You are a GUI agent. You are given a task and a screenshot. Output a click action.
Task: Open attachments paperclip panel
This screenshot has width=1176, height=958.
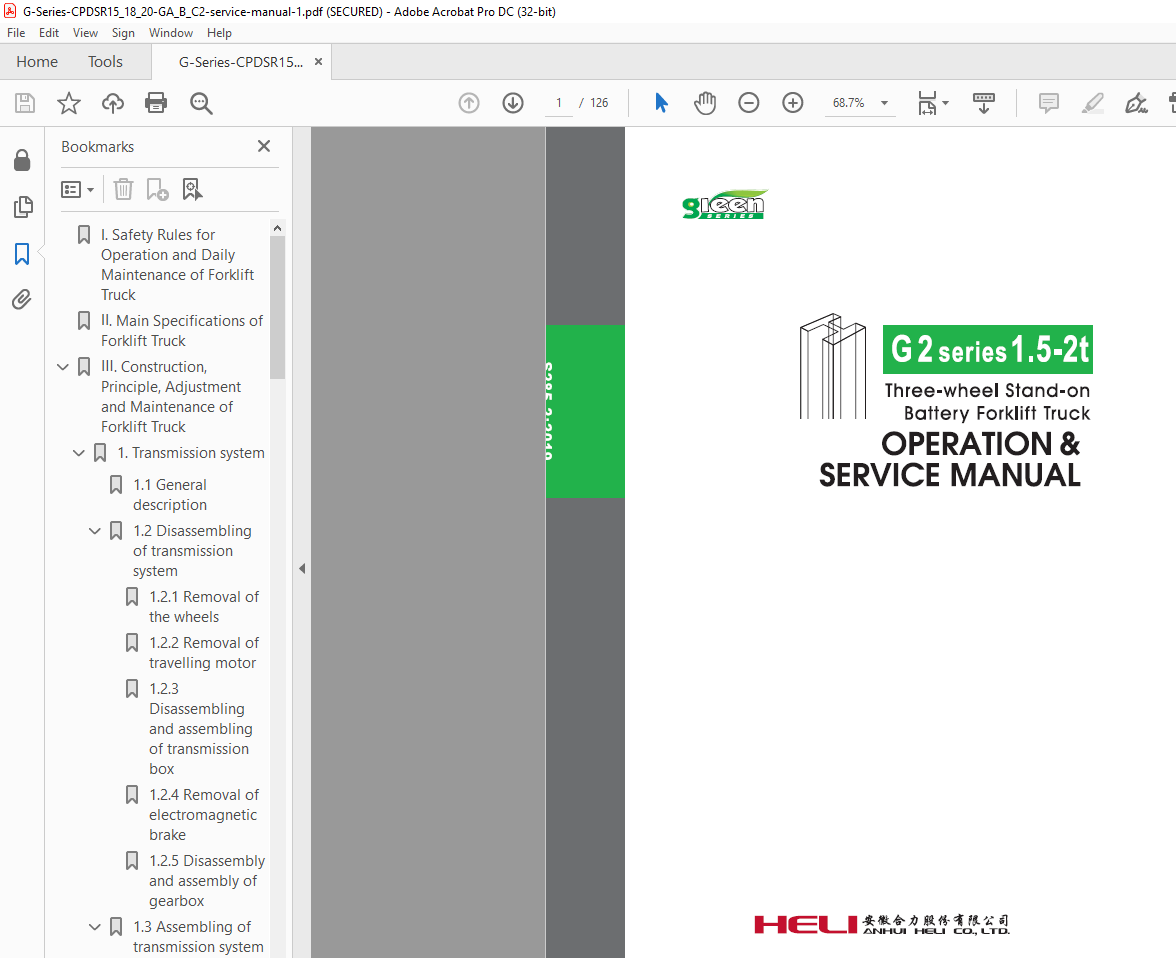coord(22,299)
